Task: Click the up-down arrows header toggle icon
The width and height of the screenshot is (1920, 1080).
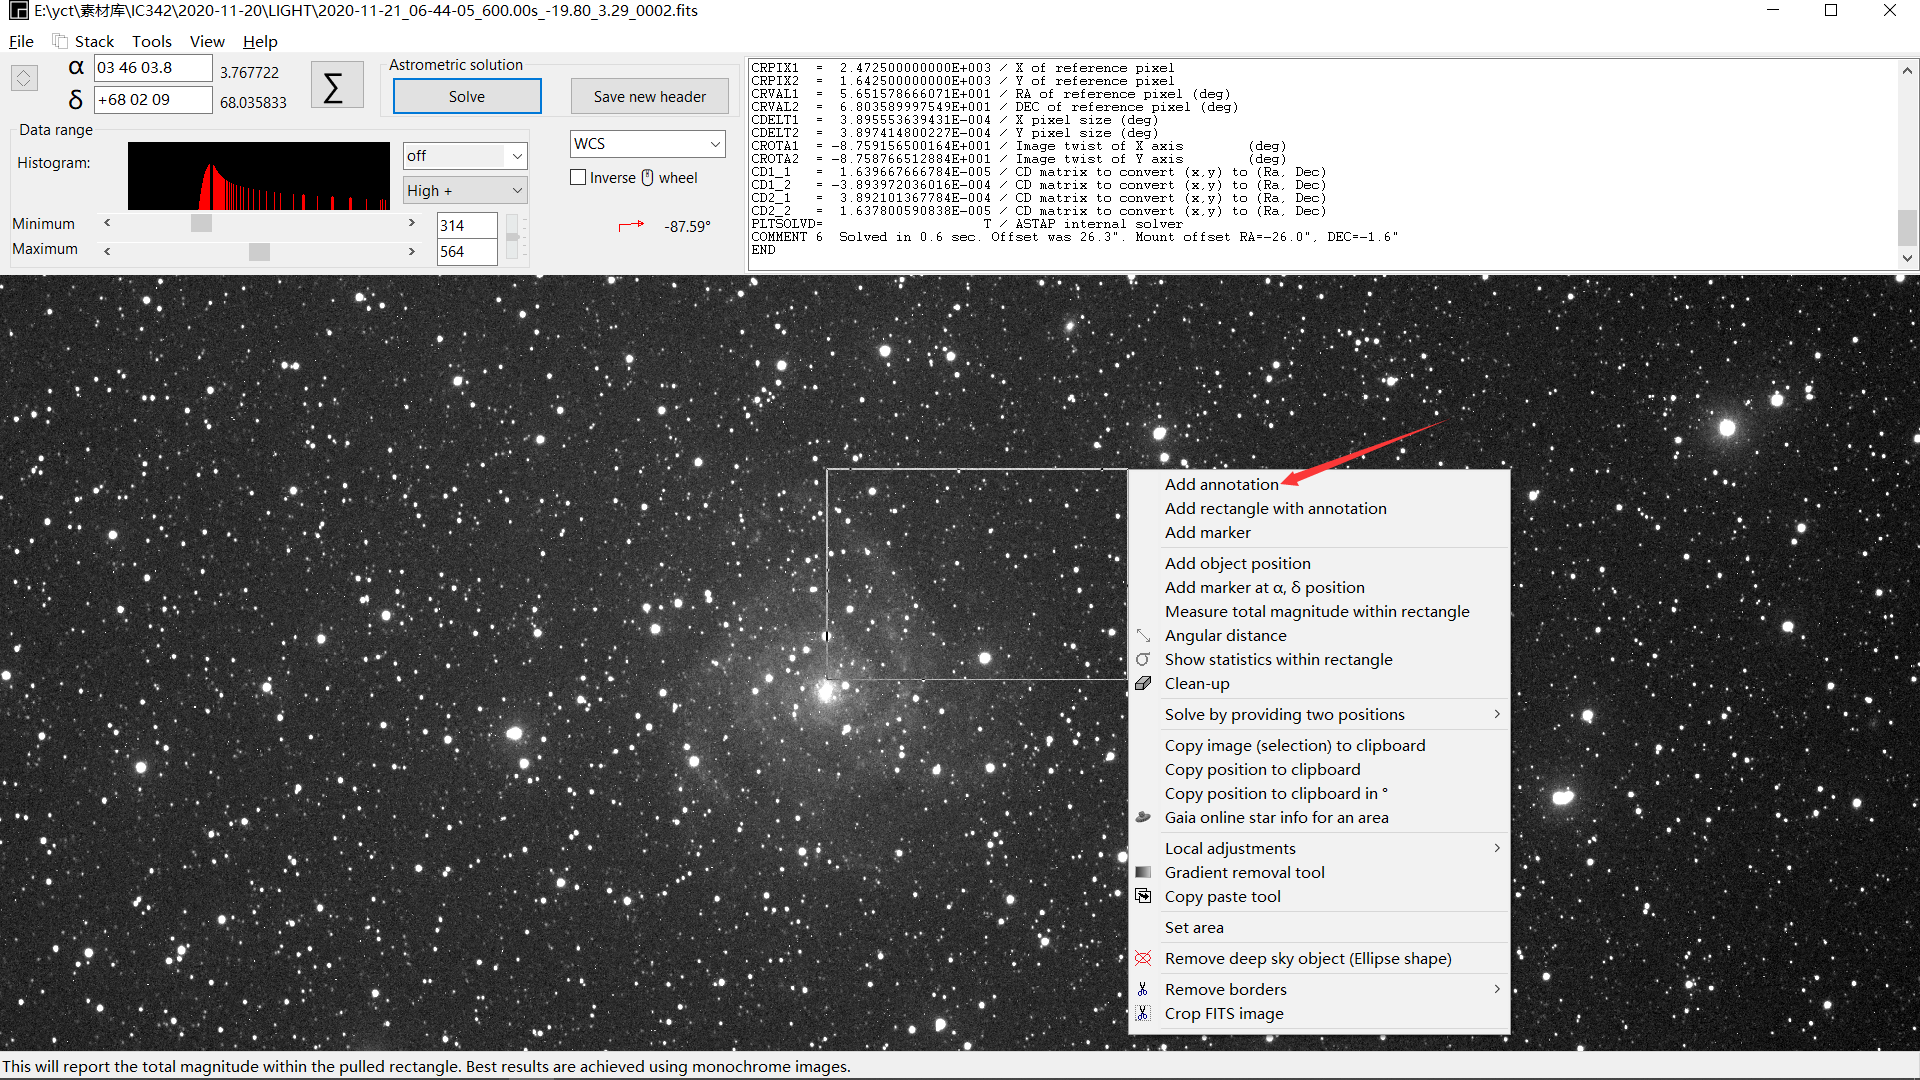Action: coord(24,77)
